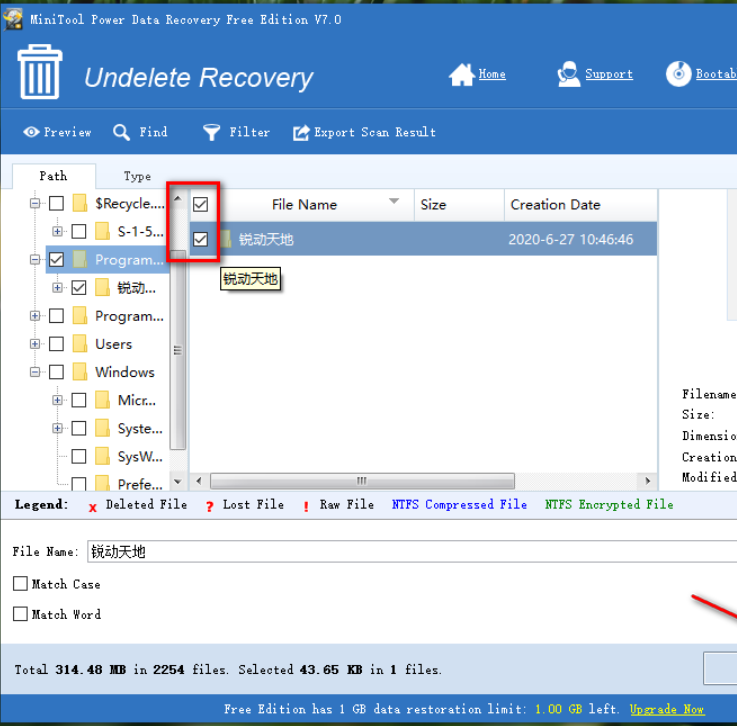The width and height of the screenshot is (737, 726).
Task: Click the tree scrollbar up arrow
Action: pyautogui.click(x=178, y=198)
